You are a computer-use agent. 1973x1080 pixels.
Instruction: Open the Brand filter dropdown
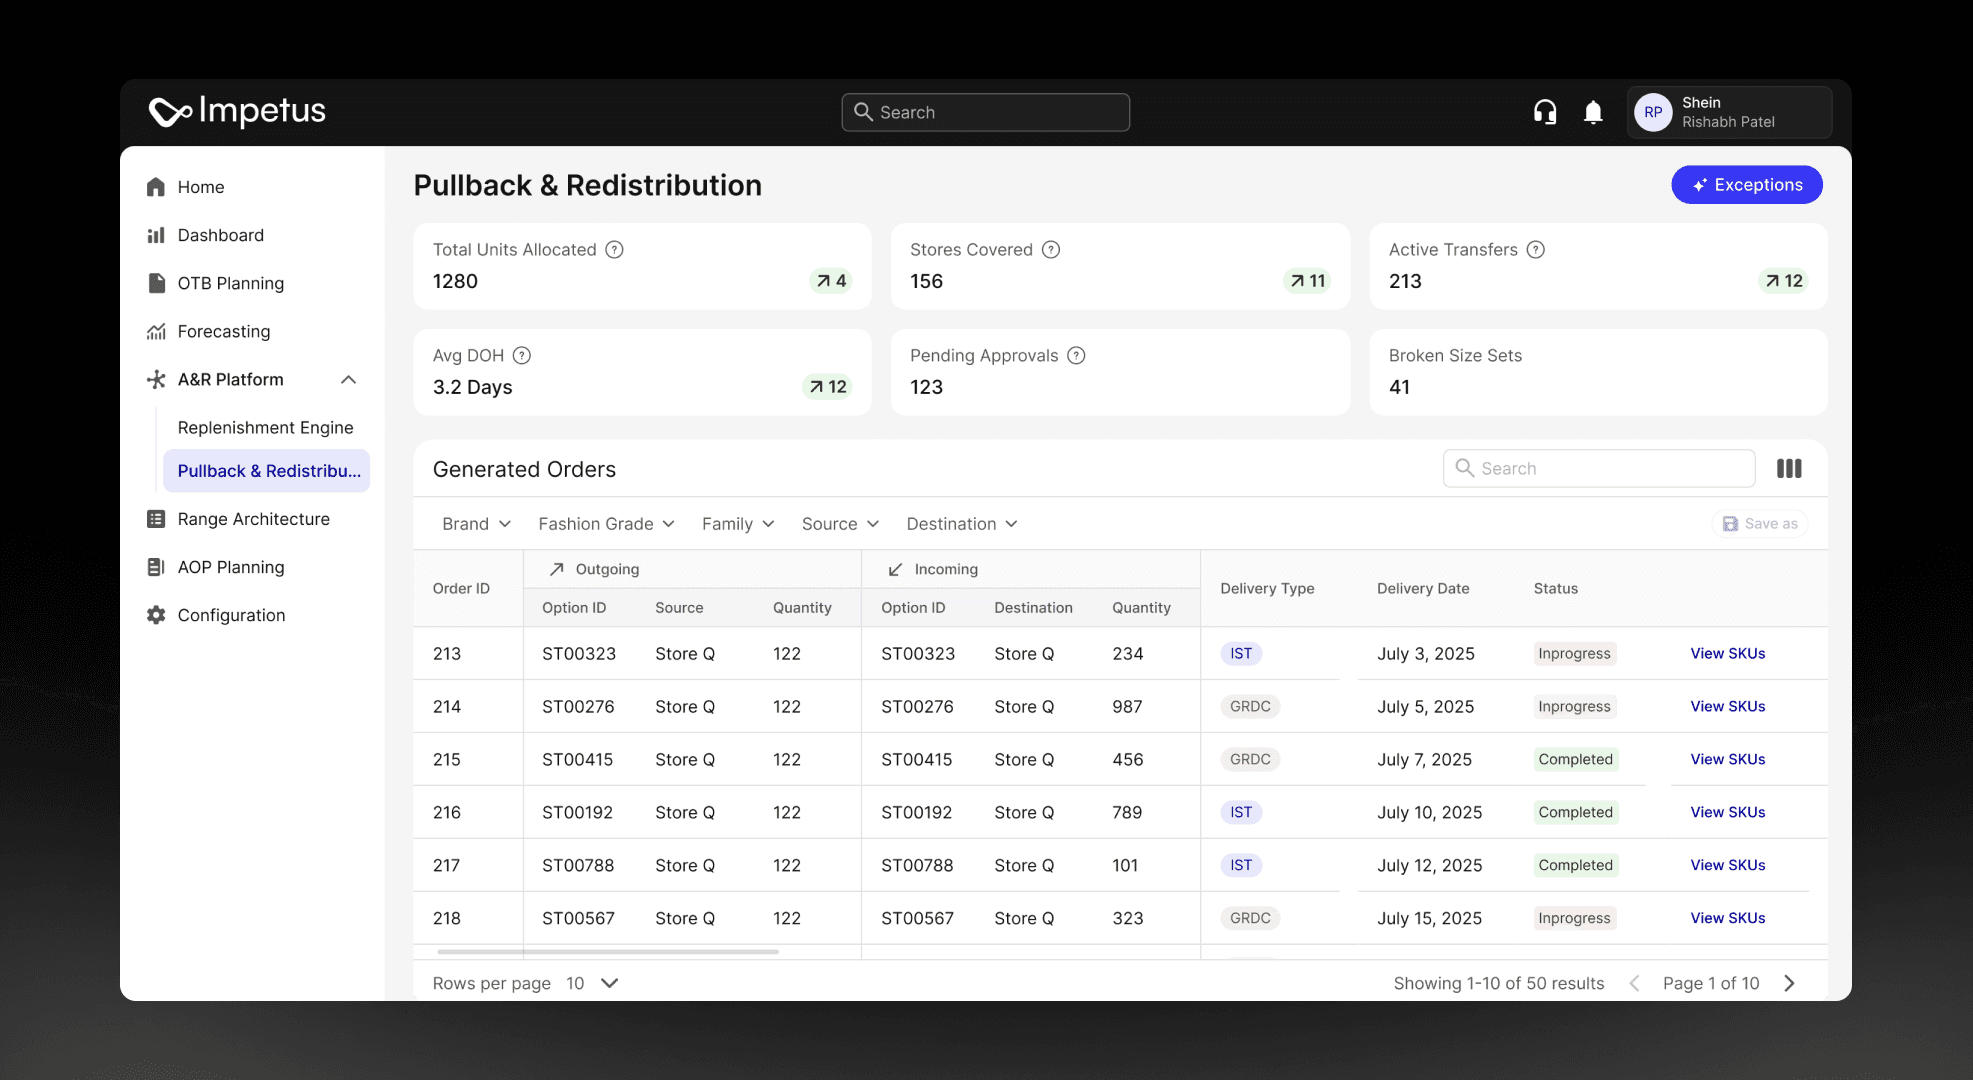click(476, 524)
